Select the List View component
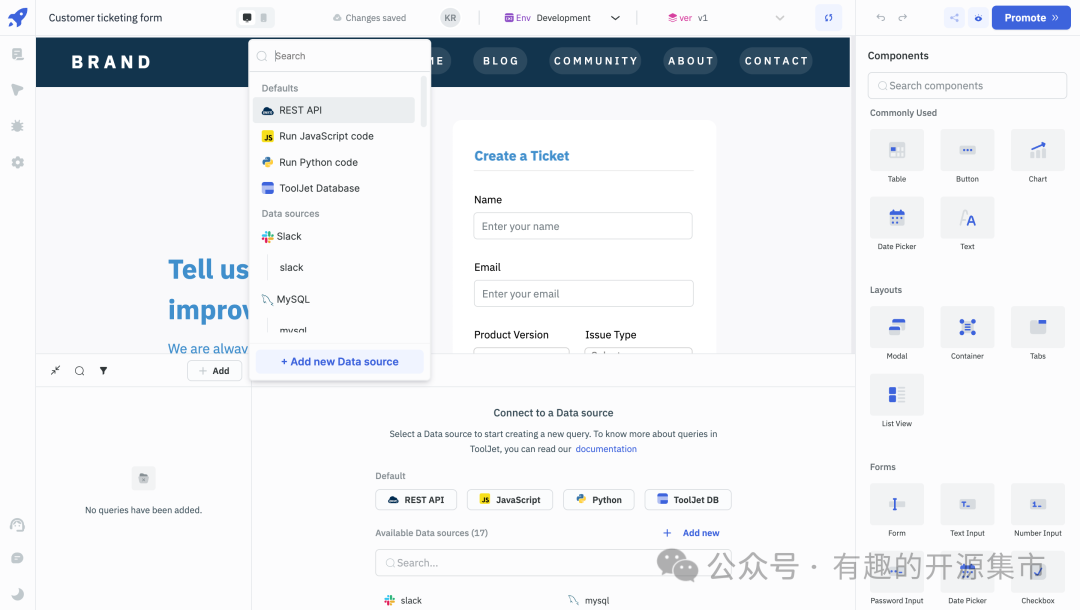This screenshot has height=610, width=1080. pos(897,395)
